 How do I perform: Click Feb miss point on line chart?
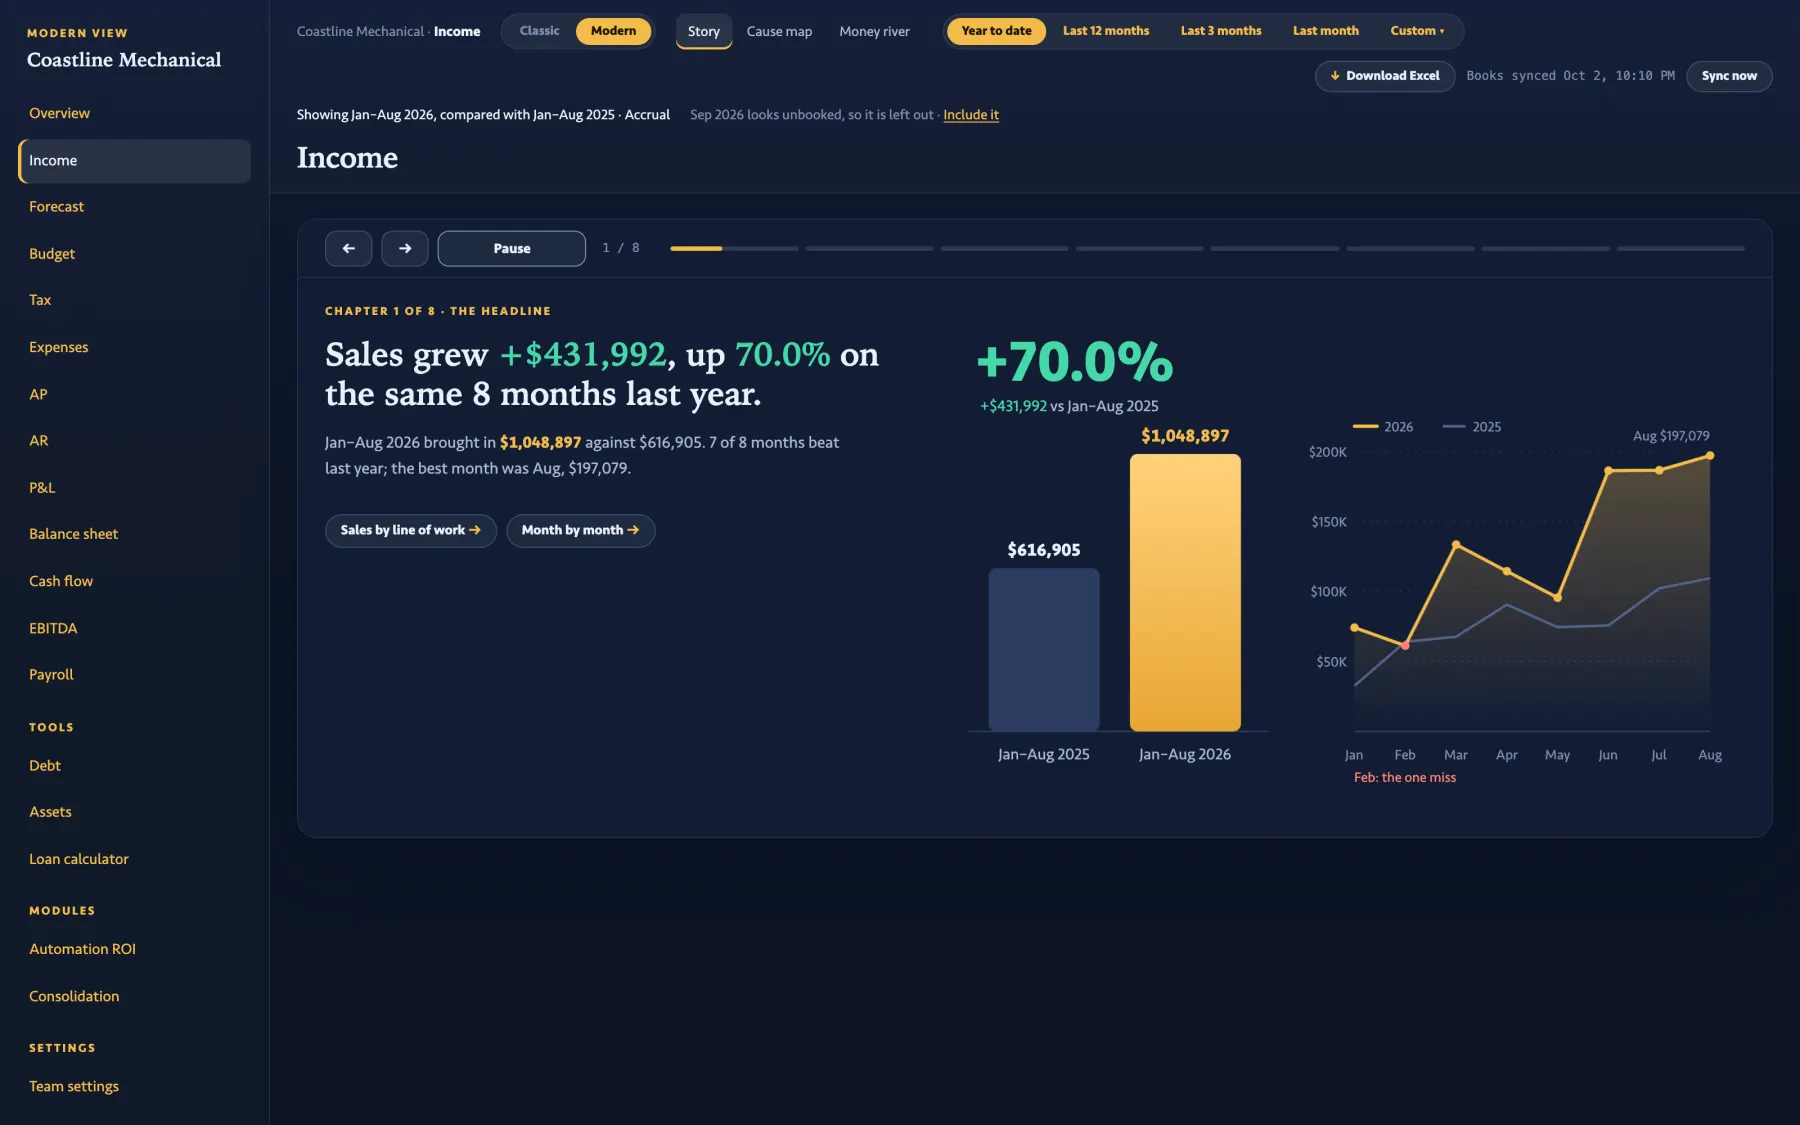click(x=1405, y=645)
